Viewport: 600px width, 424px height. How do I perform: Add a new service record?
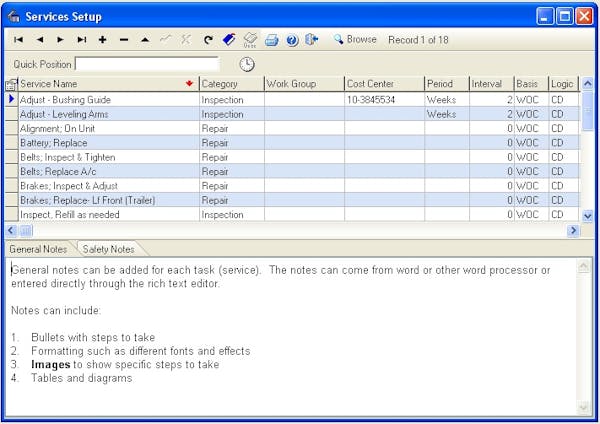click(103, 40)
